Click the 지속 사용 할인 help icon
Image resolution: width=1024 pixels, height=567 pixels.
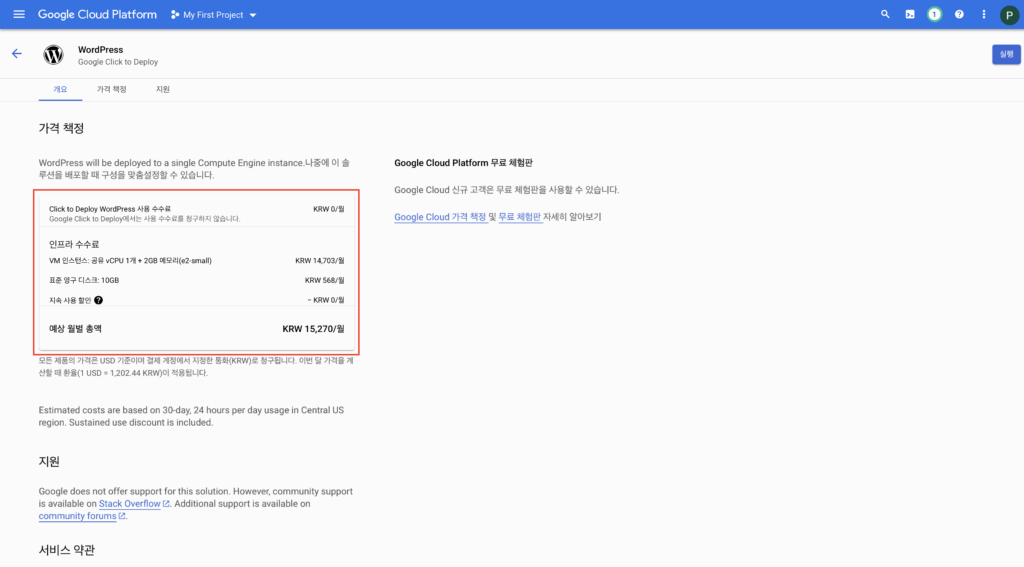pos(99,300)
